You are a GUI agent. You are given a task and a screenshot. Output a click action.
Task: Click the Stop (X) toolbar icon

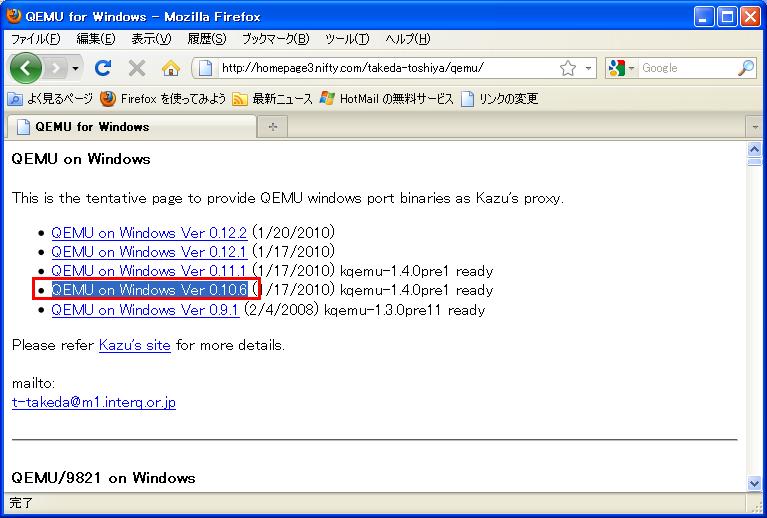click(137, 68)
